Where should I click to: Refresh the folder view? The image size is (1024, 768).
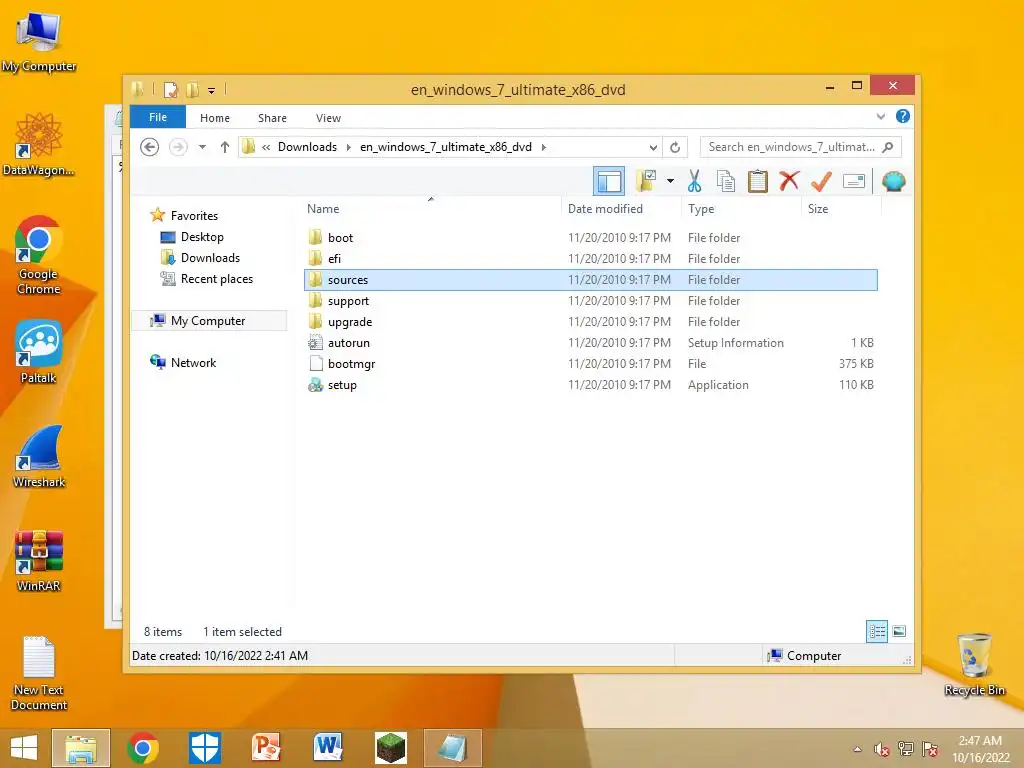(x=675, y=148)
